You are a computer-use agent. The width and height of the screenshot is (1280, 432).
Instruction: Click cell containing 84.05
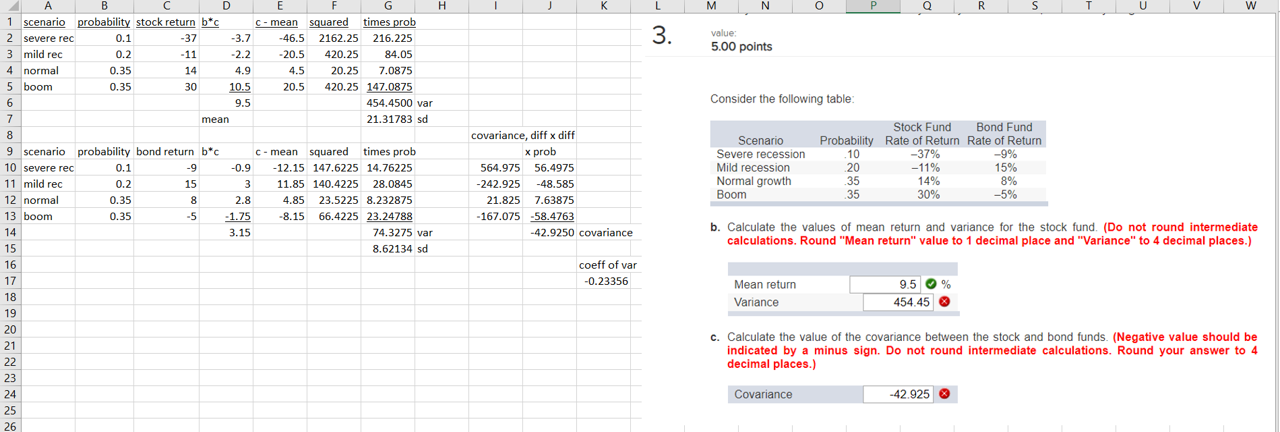click(389, 54)
